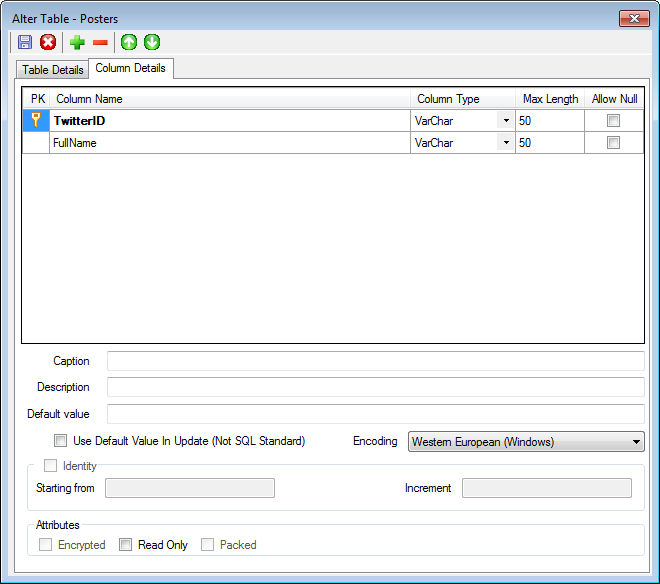Enable Use Default Value In Update
This screenshot has width=660, height=584.
pyautogui.click(x=61, y=441)
